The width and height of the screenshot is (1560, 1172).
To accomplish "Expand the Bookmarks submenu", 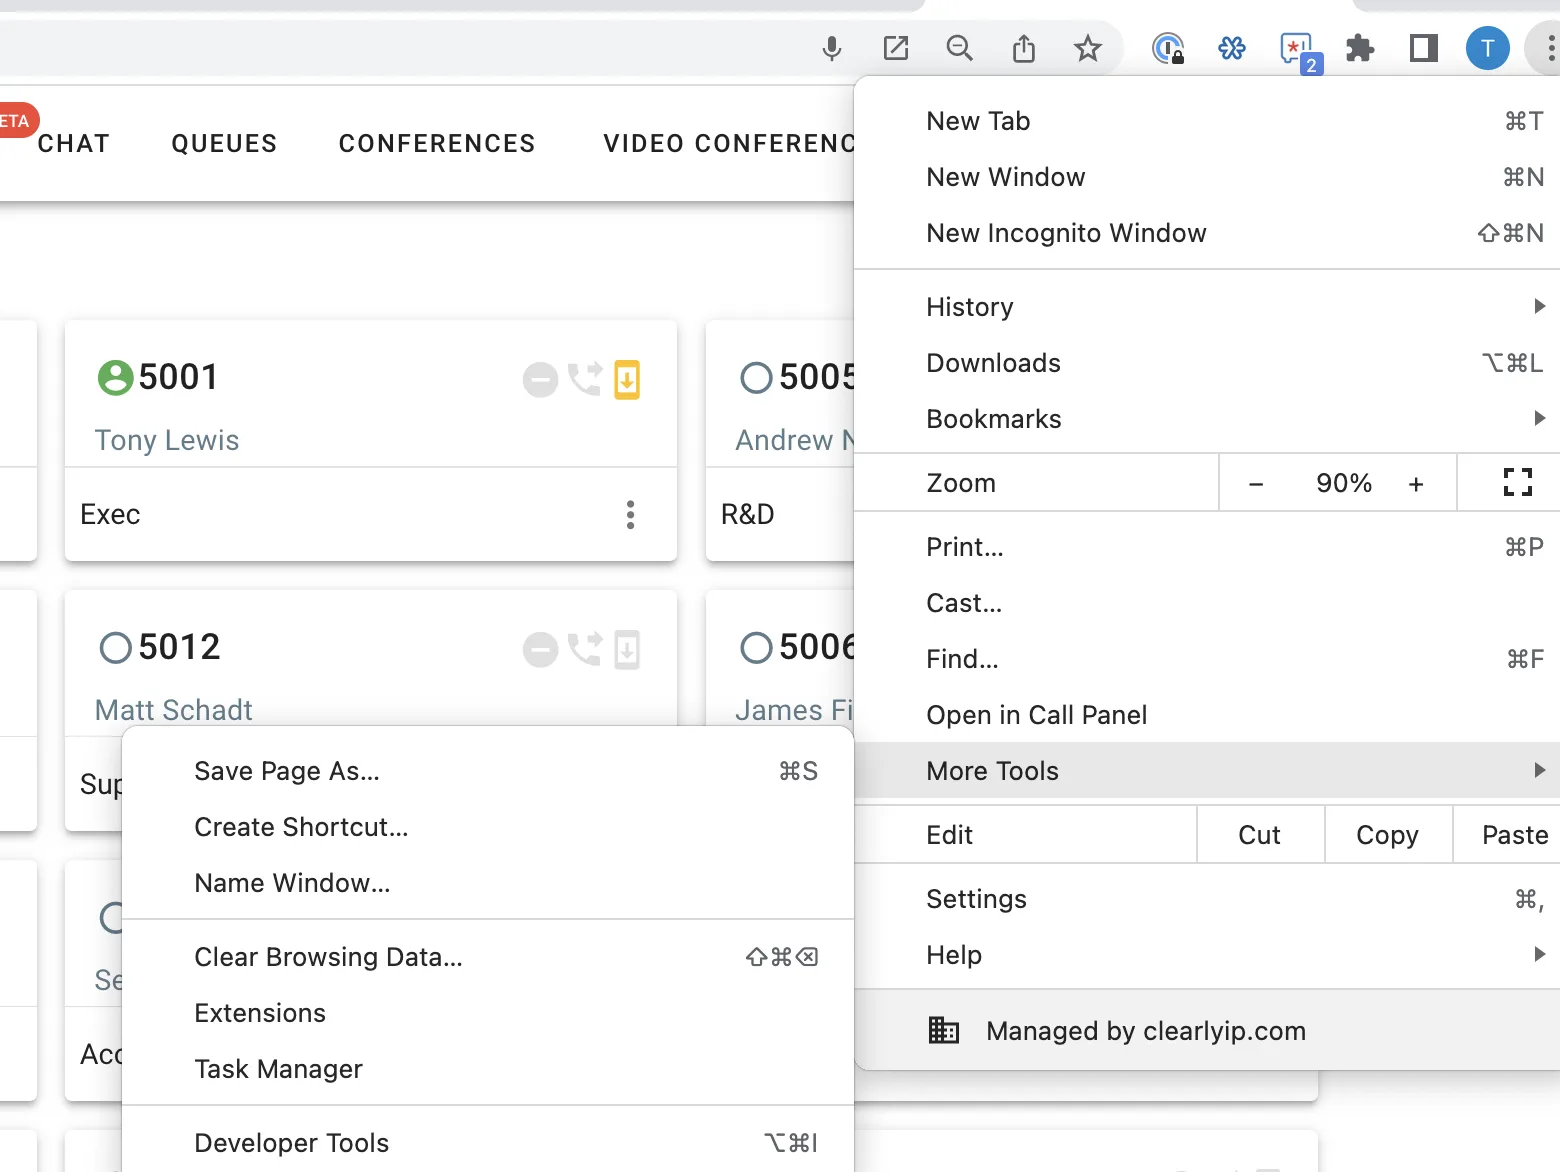I will click(x=1207, y=419).
